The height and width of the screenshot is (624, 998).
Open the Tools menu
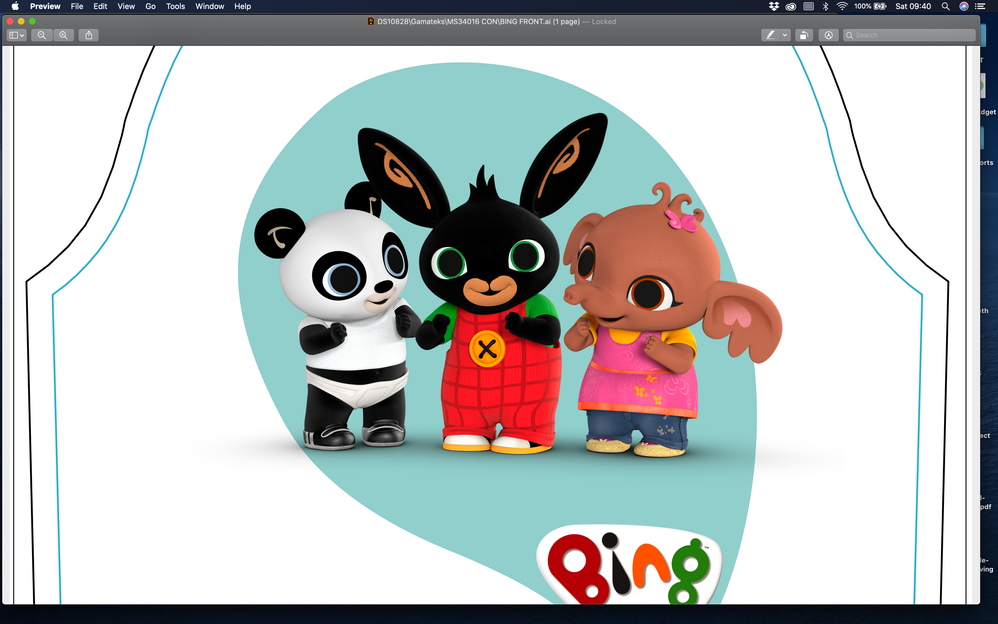(176, 6)
